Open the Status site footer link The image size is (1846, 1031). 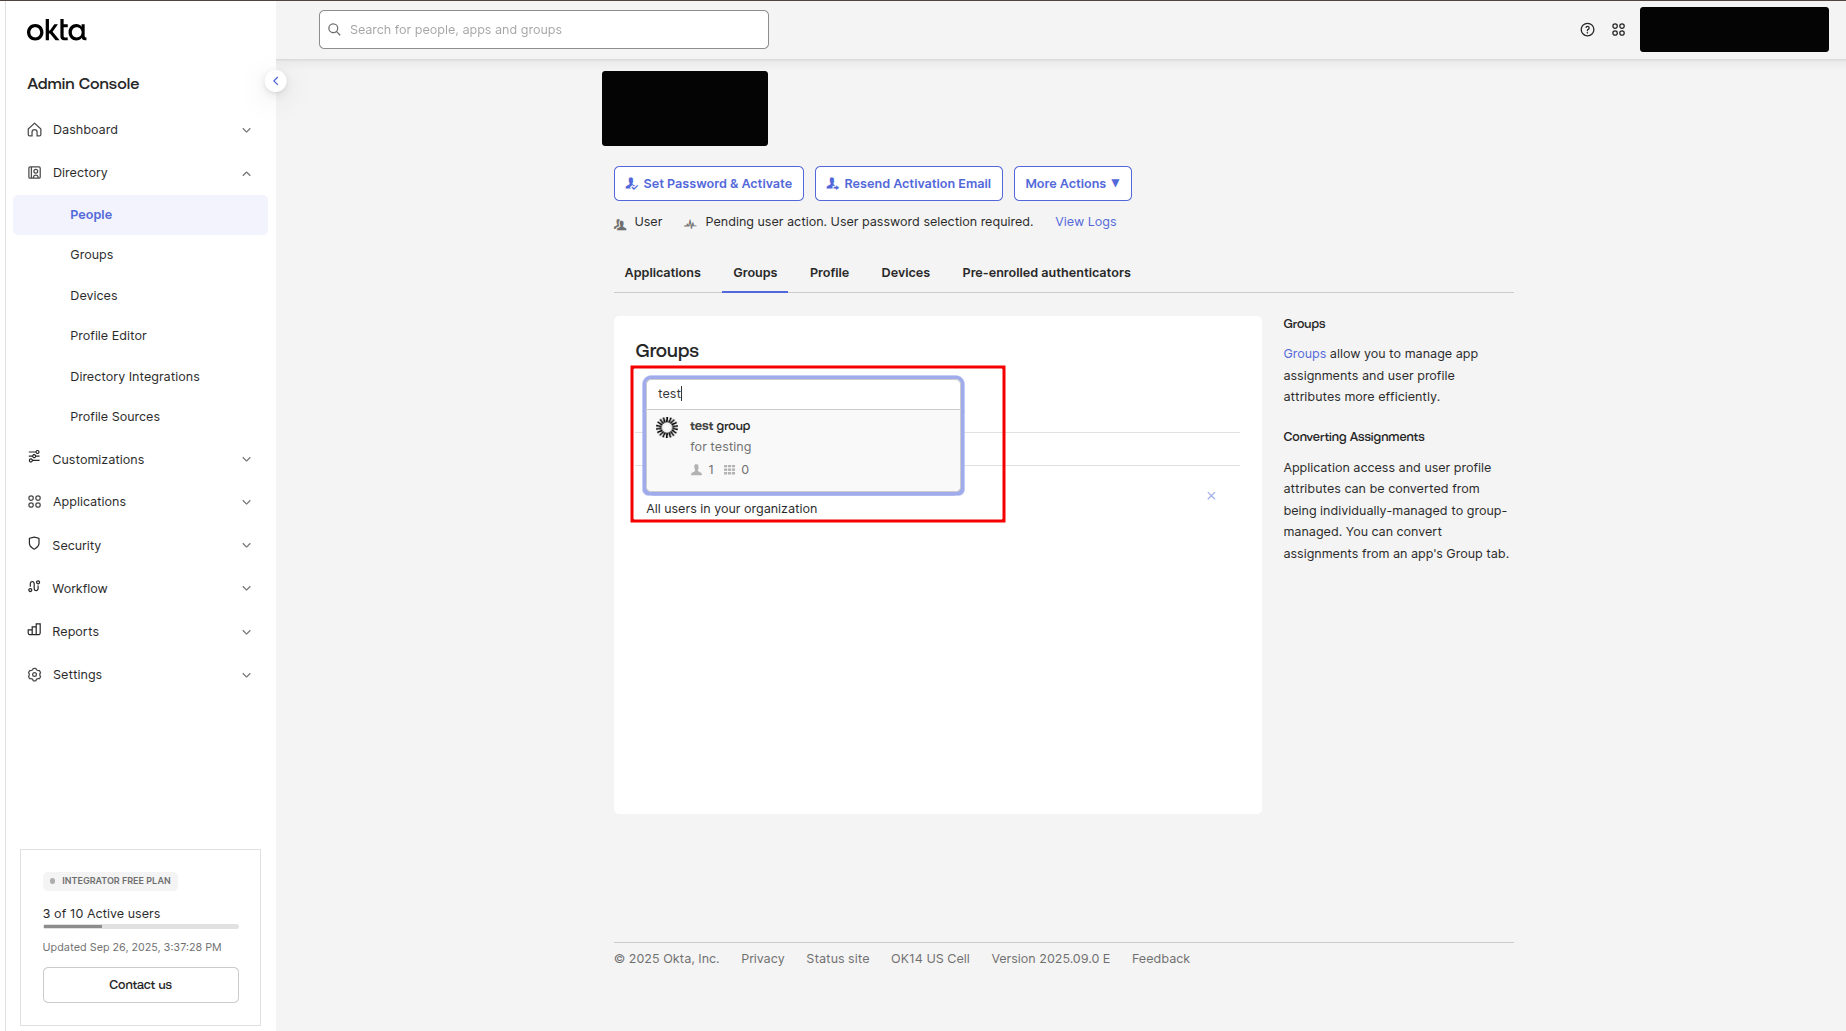tap(837, 959)
